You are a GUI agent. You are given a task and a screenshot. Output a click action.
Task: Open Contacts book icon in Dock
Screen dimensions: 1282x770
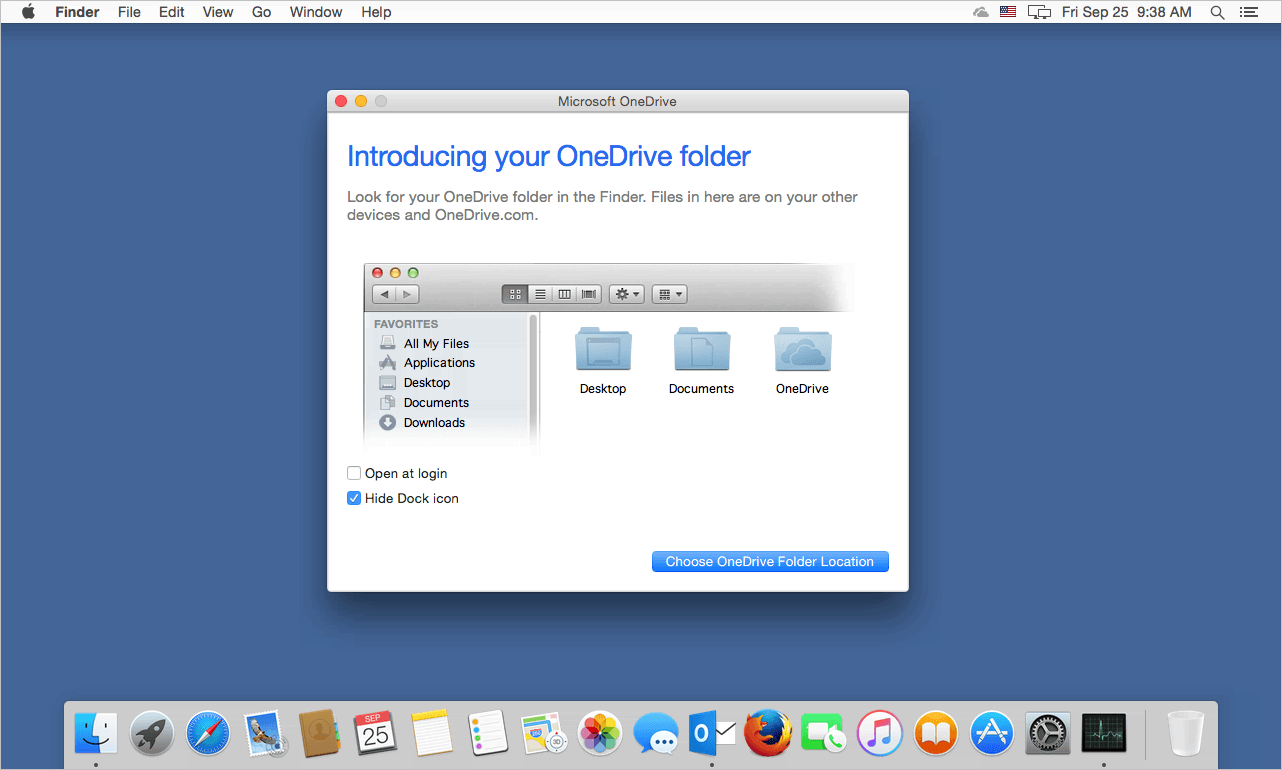tap(321, 734)
